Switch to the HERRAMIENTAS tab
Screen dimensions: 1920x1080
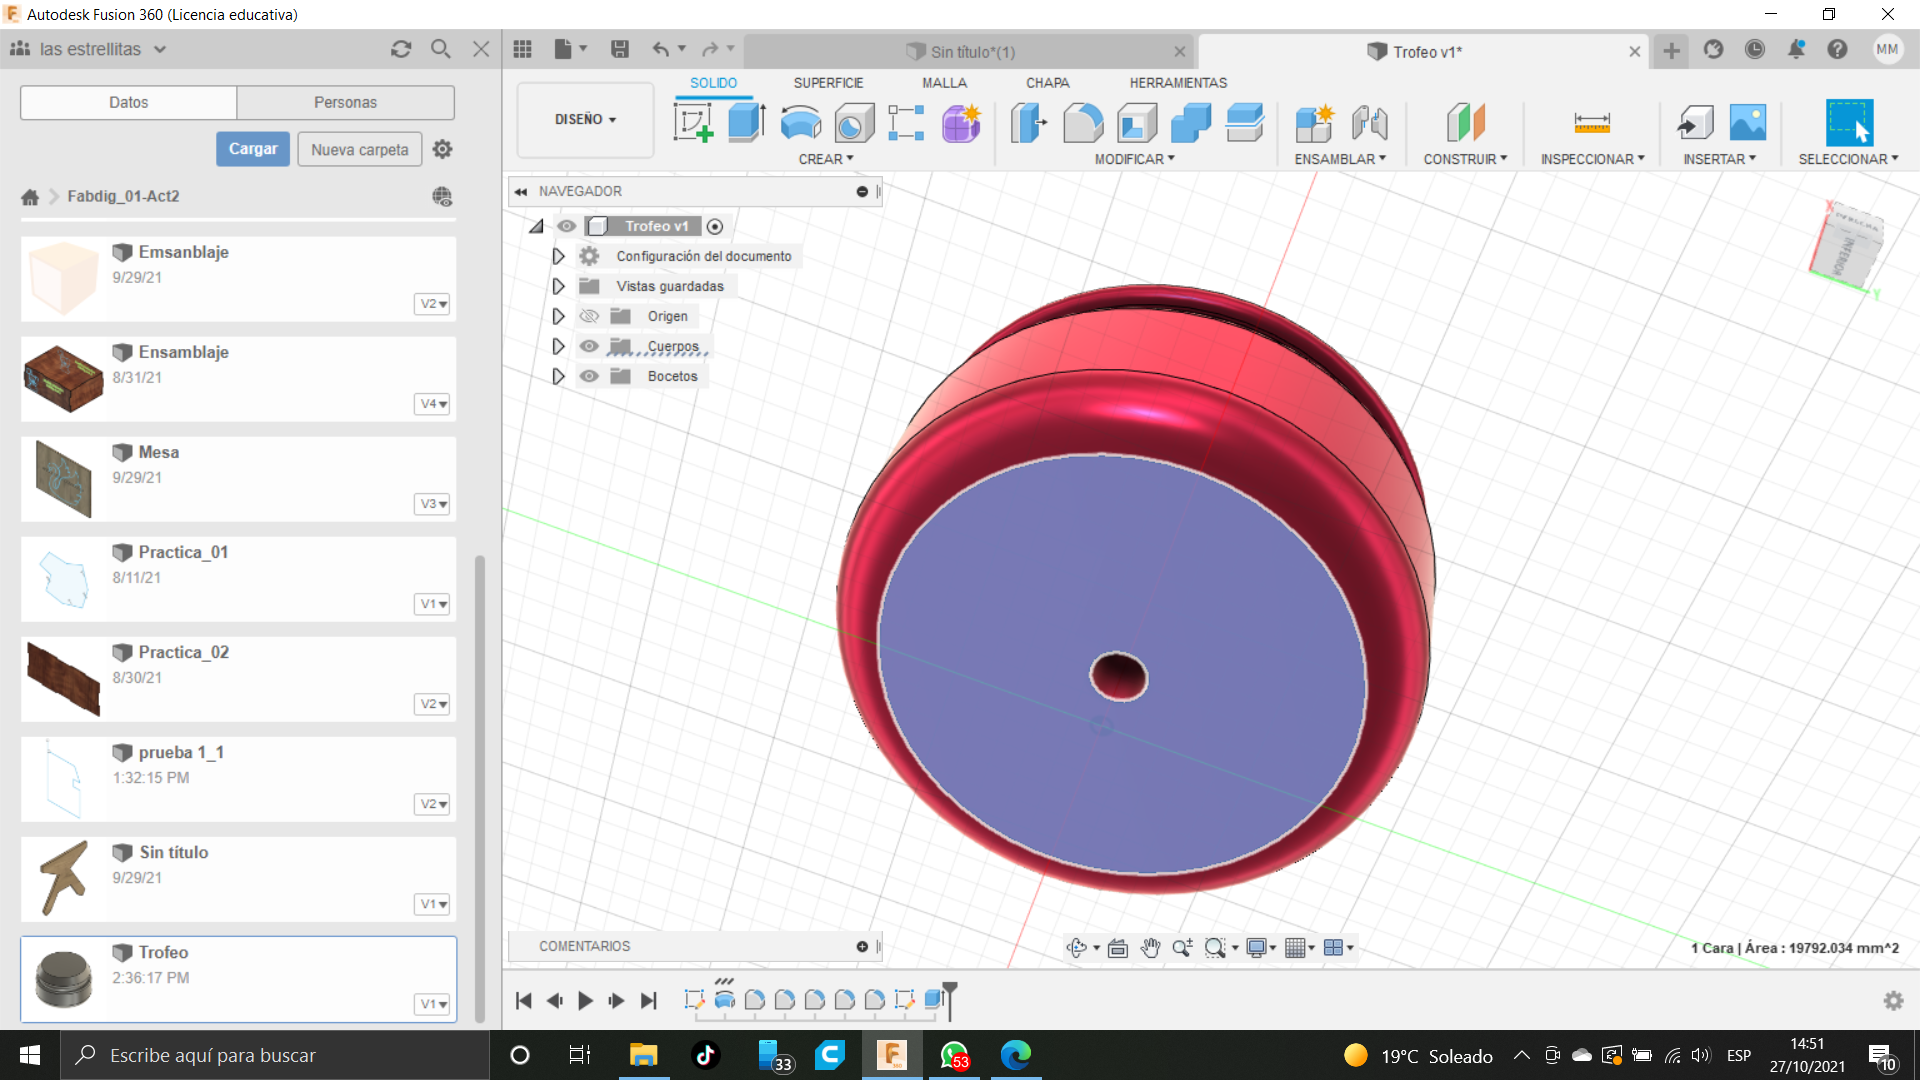tap(1178, 83)
